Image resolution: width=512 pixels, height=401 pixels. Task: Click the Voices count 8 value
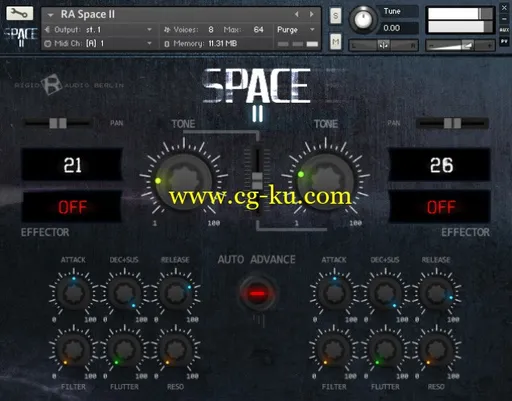211,30
